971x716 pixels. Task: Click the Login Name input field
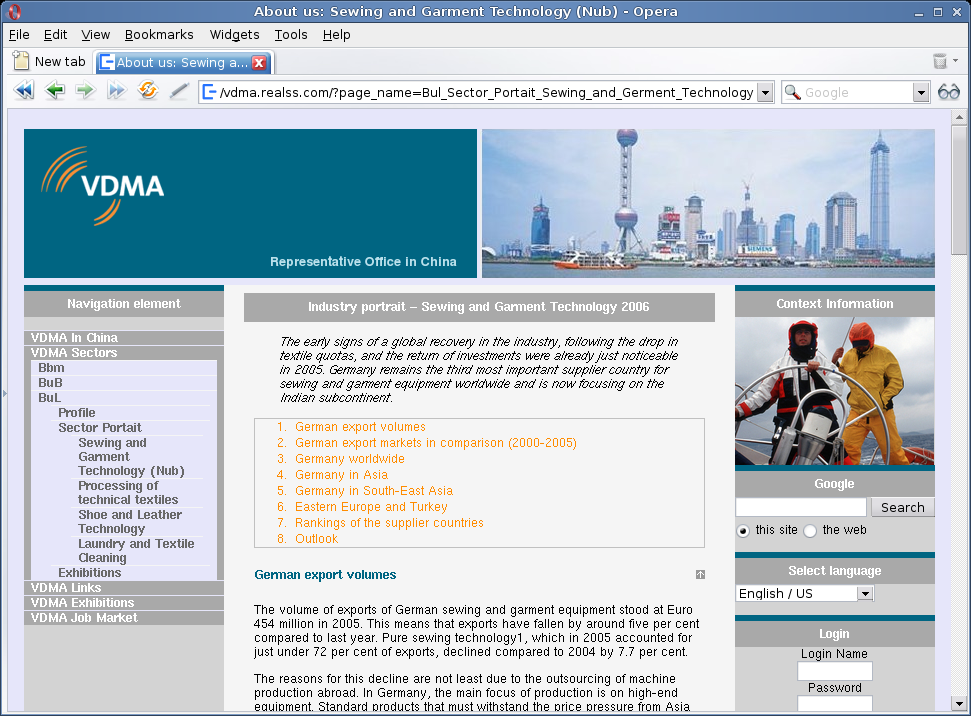[x=834, y=671]
